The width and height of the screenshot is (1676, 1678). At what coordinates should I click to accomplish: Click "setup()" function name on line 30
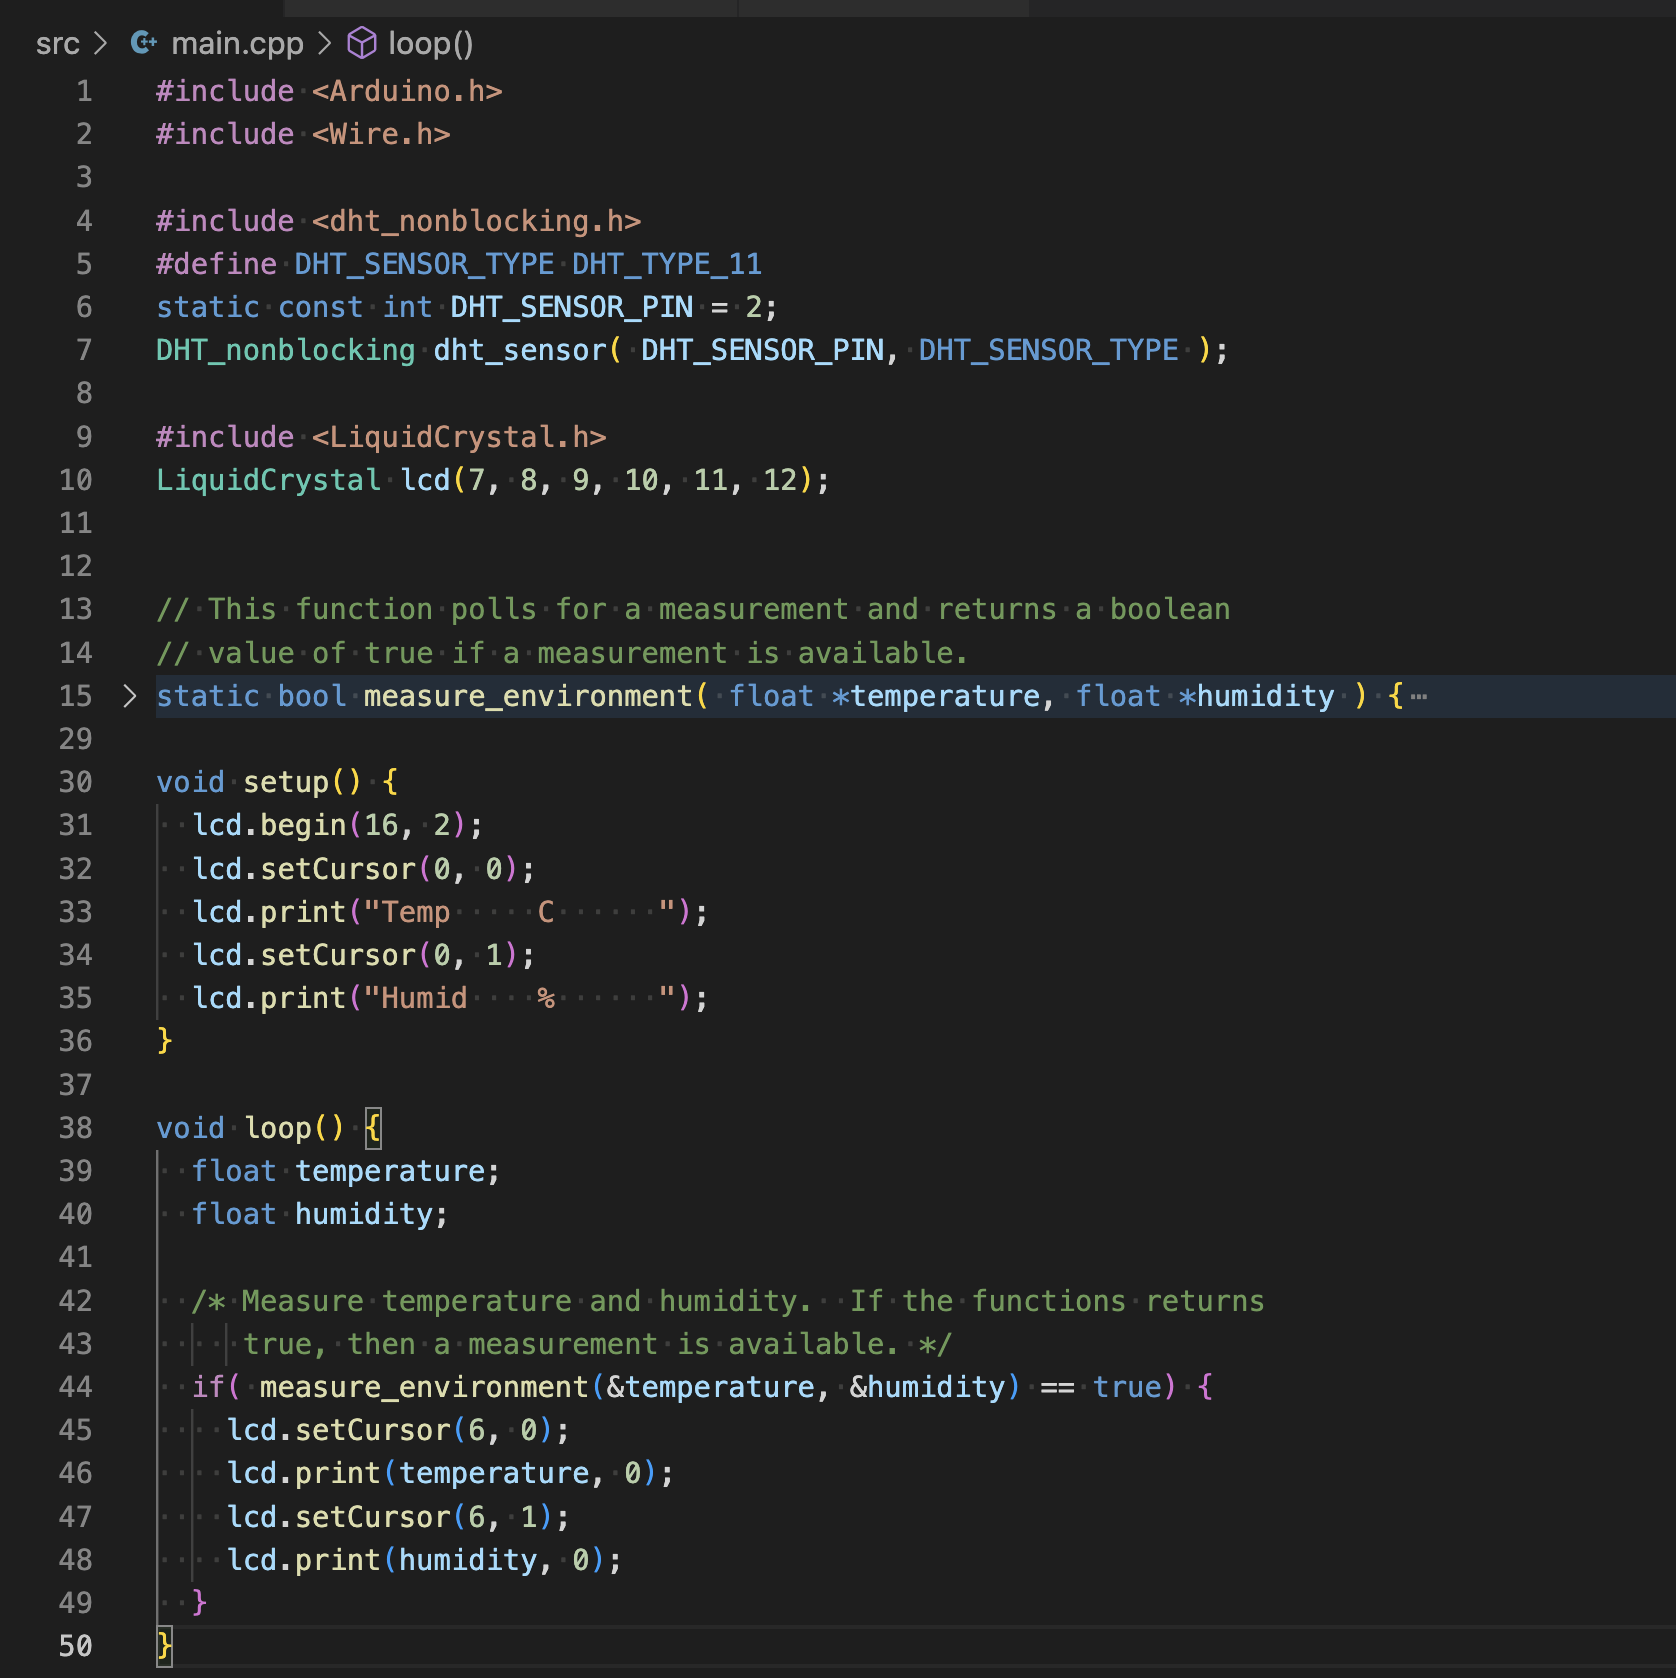pos(302,782)
